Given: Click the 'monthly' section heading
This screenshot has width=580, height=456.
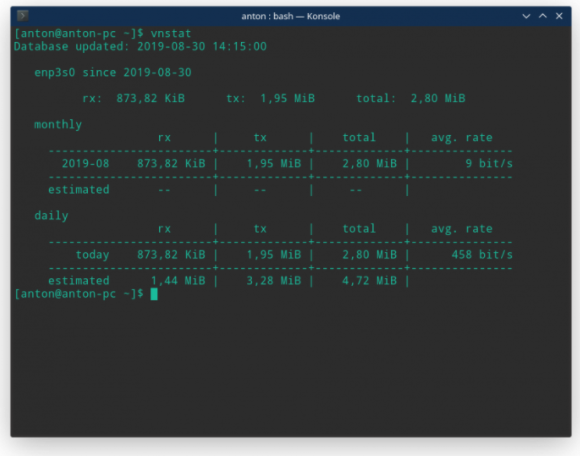Looking at the screenshot, I should (58, 125).
